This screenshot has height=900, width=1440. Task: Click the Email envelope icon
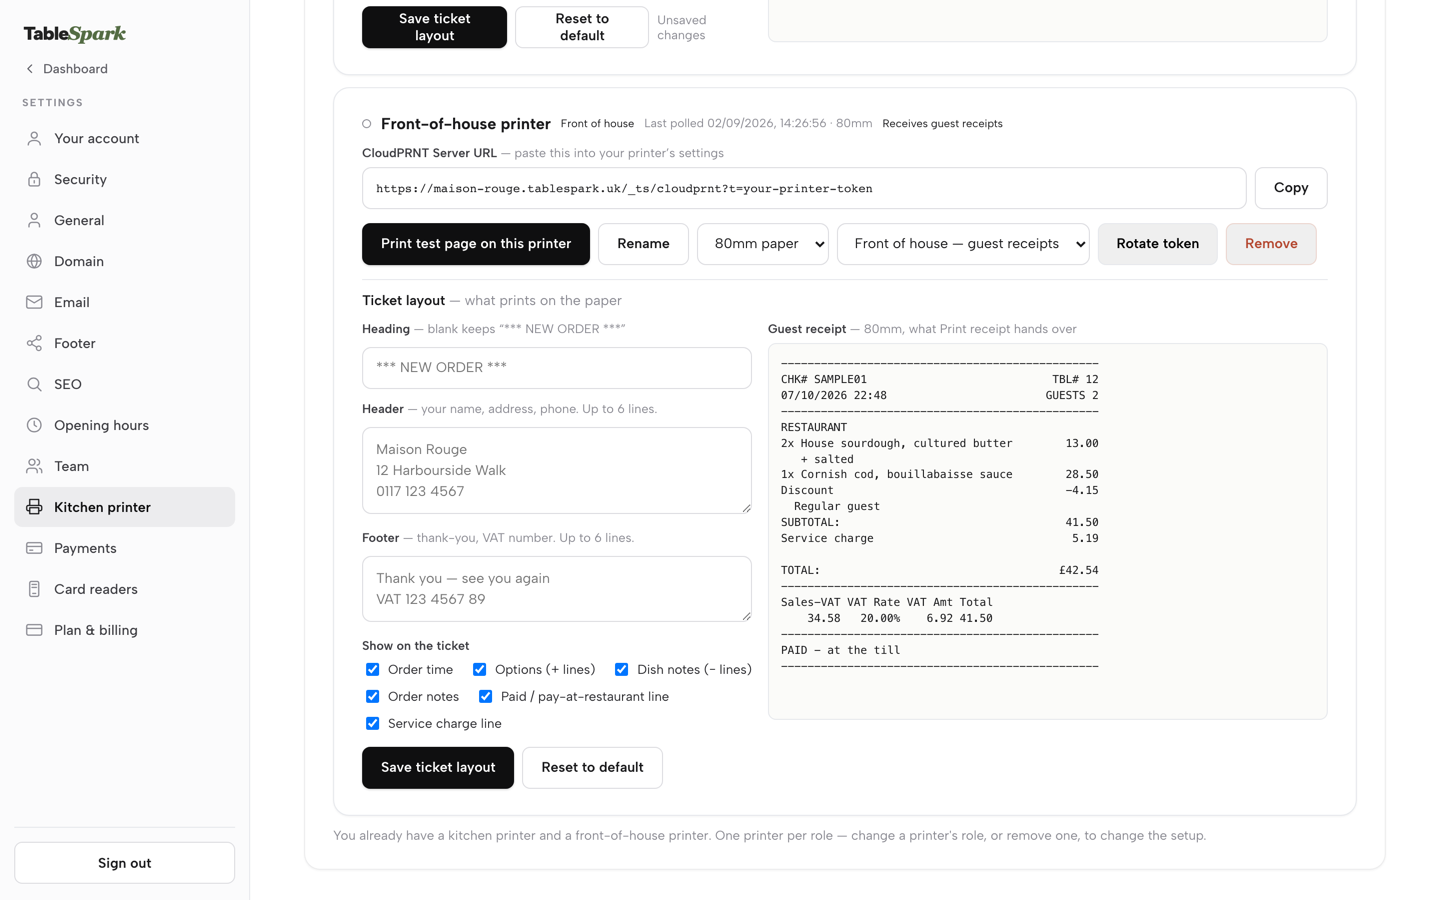coord(34,303)
